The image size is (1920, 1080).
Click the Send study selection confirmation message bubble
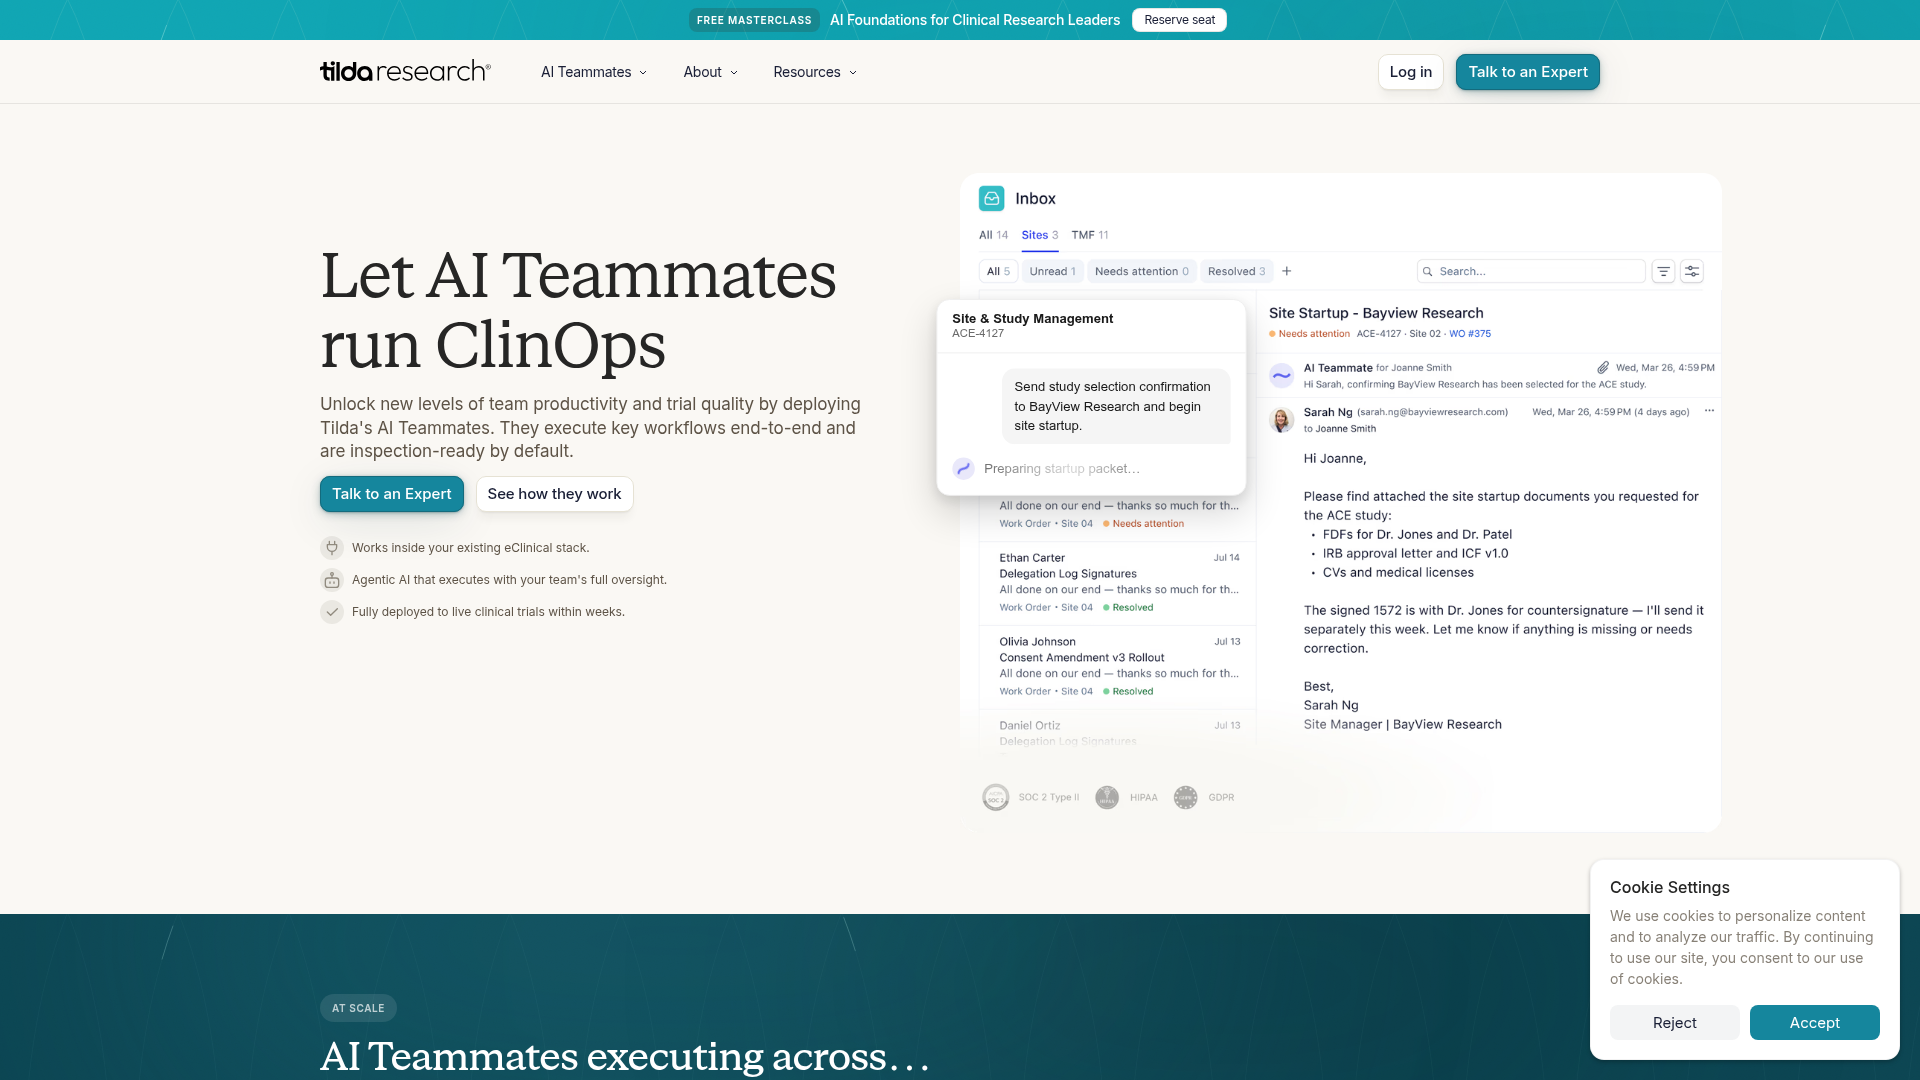[x=1116, y=406]
